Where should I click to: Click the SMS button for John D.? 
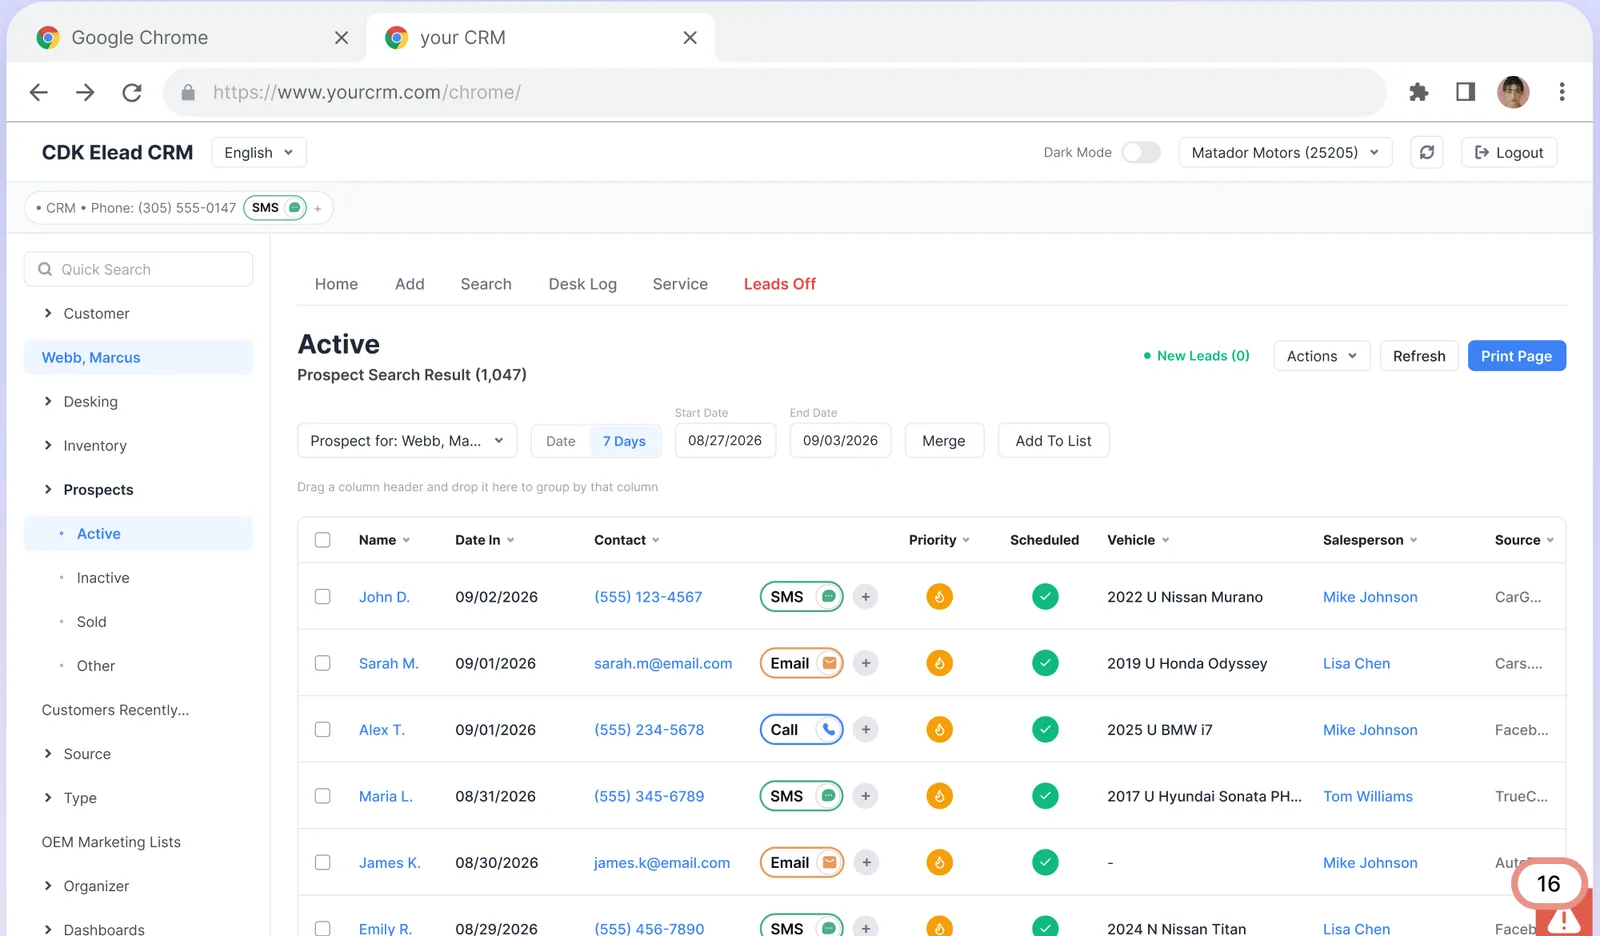pyautogui.click(x=801, y=597)
